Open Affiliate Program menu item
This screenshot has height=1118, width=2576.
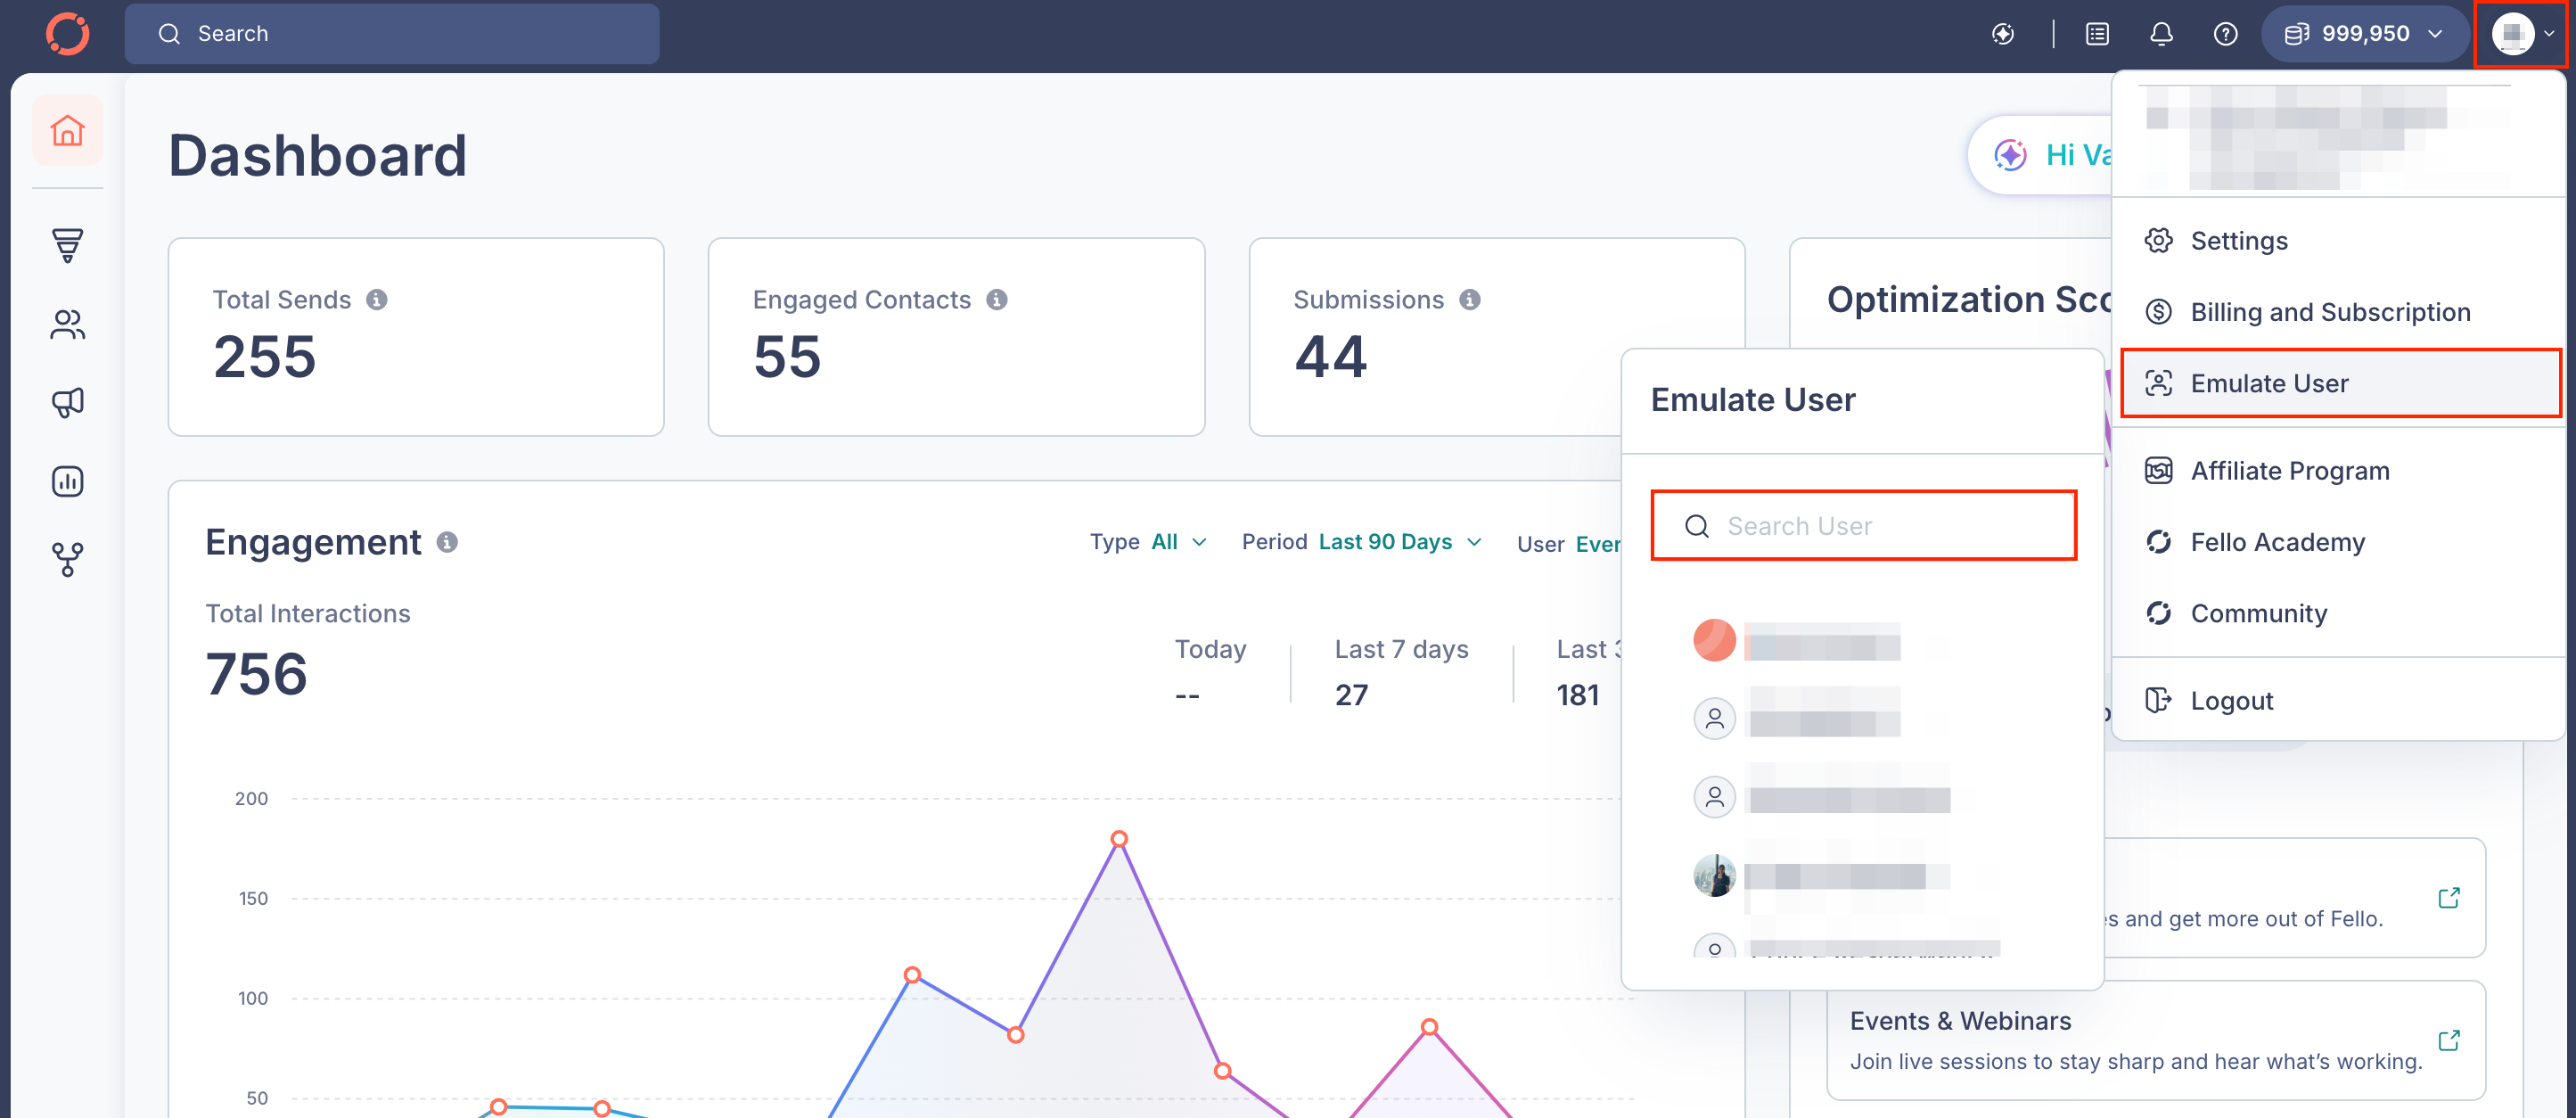point(2338,470)
